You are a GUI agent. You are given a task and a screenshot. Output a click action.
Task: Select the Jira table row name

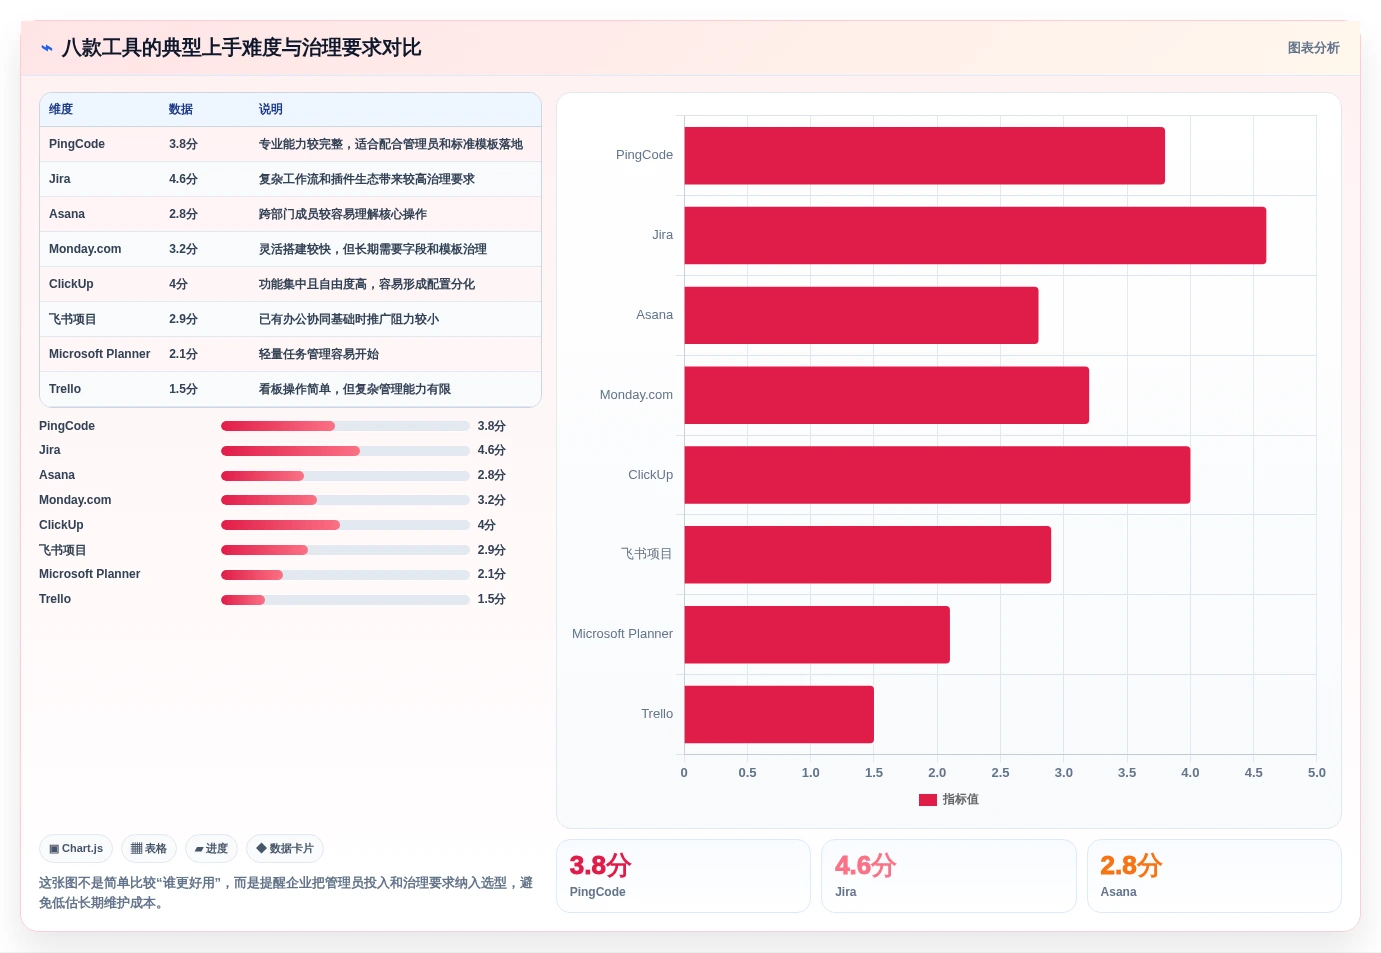coord(60,179)
